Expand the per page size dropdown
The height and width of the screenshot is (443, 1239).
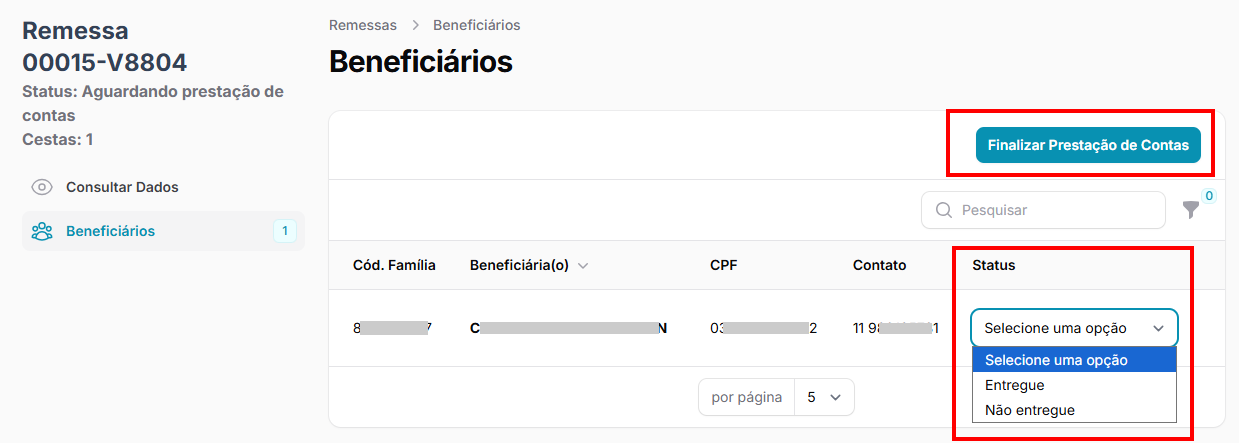coord(824,397)
